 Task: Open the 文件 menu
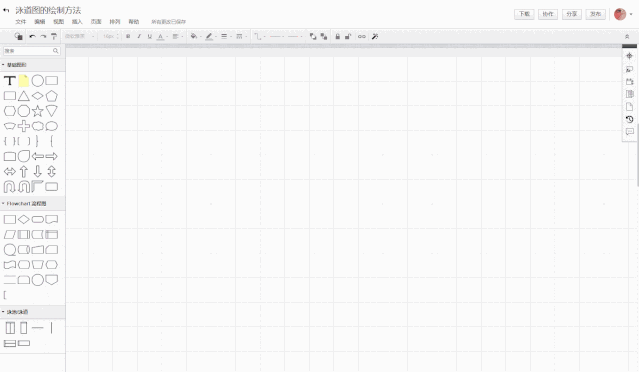pyautogui.click(x=20, y=22)
